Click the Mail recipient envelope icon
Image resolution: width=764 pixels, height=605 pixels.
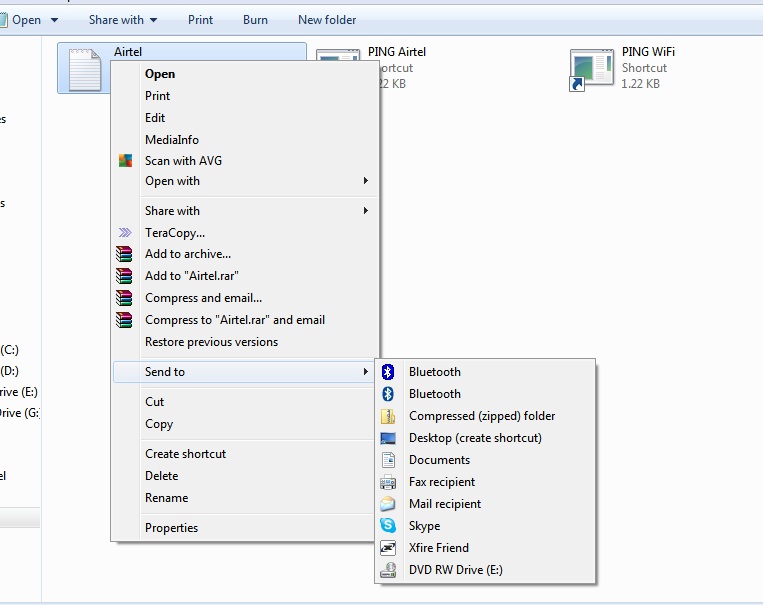[388, 504]
